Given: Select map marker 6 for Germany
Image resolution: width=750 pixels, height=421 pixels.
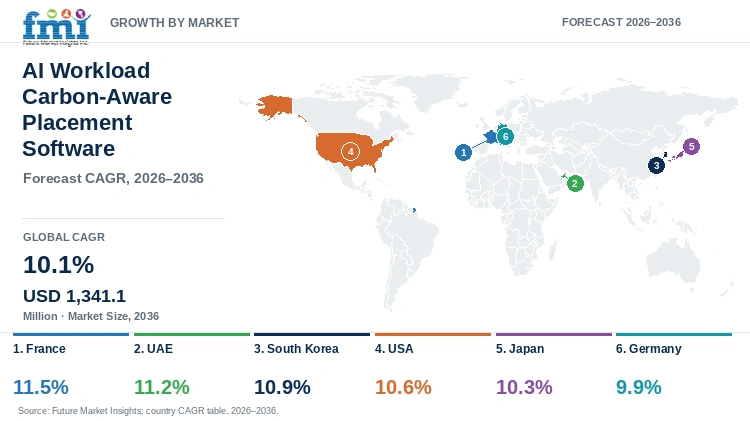Looking at the screenshot, I should pos(505,136).
